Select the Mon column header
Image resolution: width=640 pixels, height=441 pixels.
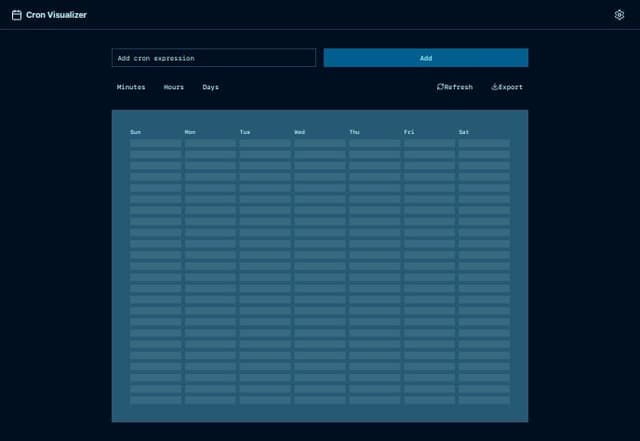point(190,132)
